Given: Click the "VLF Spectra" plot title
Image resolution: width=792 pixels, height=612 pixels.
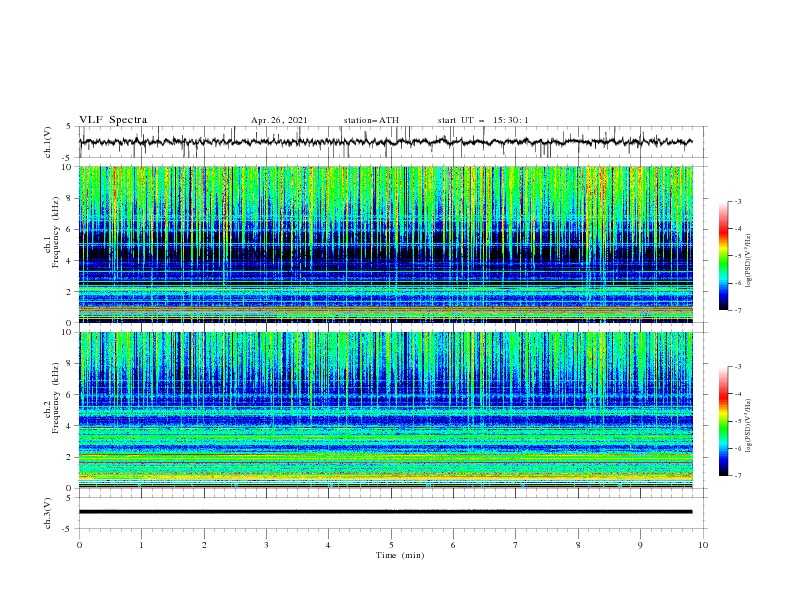Looking at the screenshot, I should tap(113, 120).
